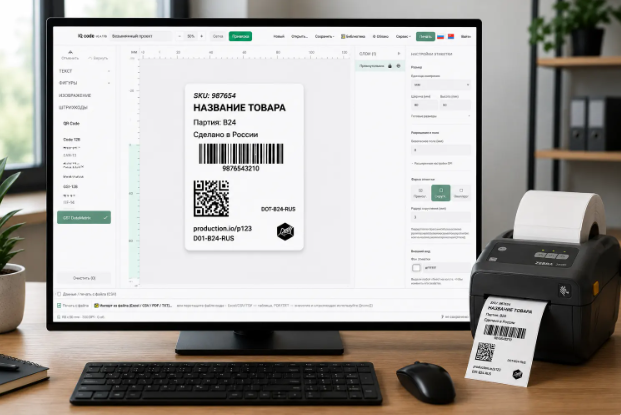Select Сделано в России text on label

(x=225, y=135)
